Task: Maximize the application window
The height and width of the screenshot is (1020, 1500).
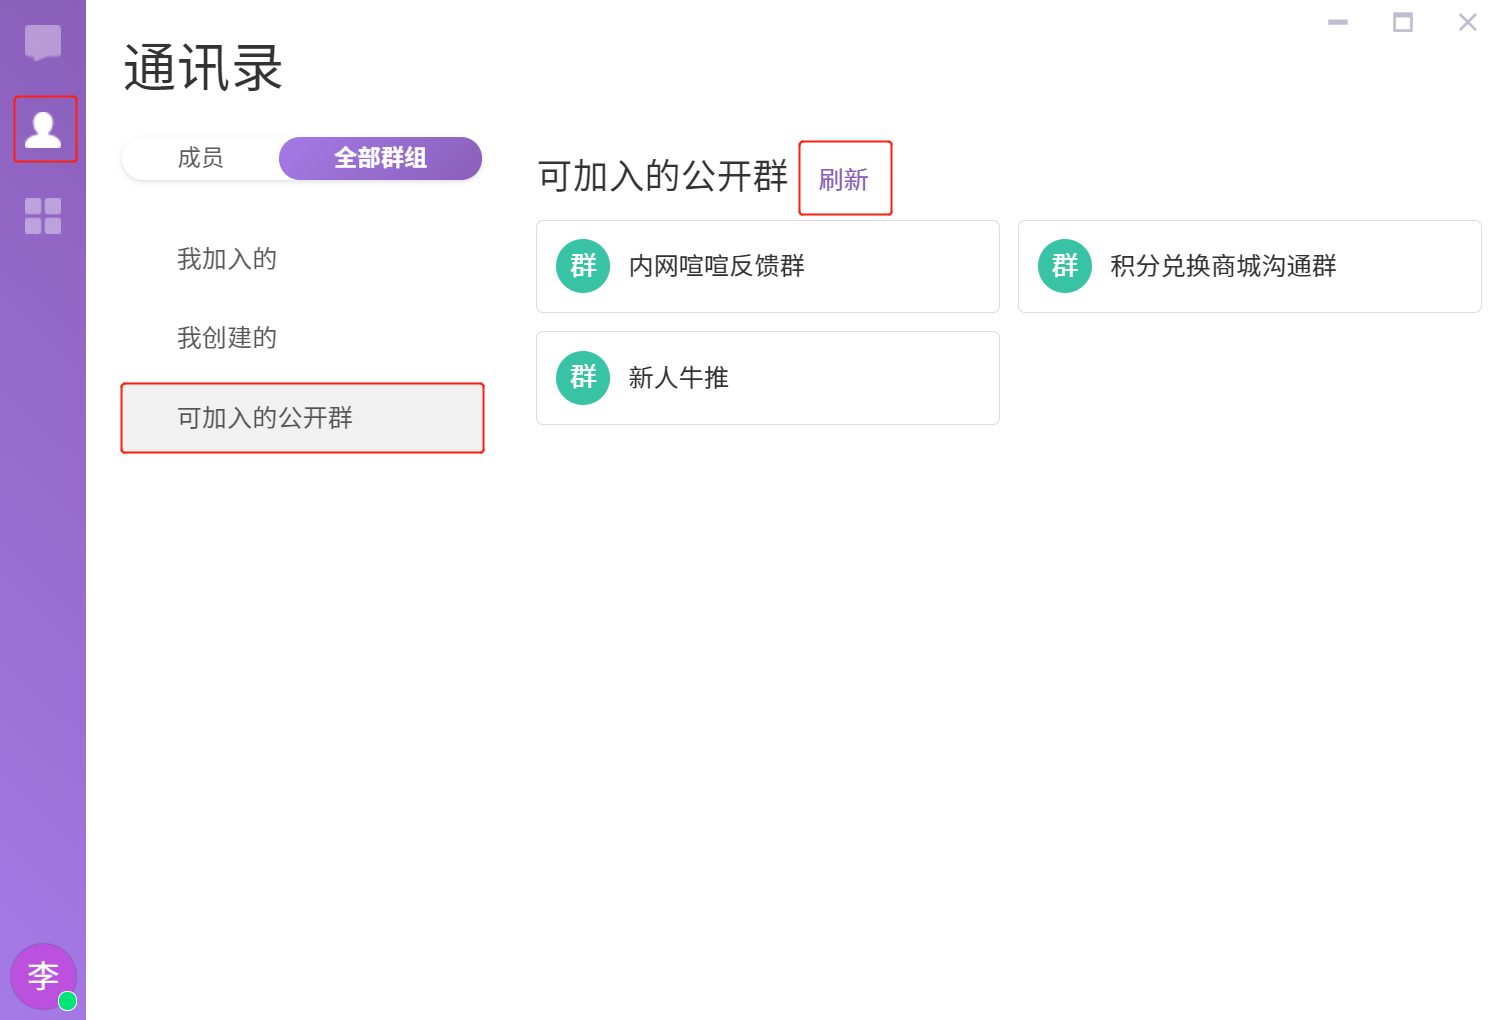Action: (1403, 22)
